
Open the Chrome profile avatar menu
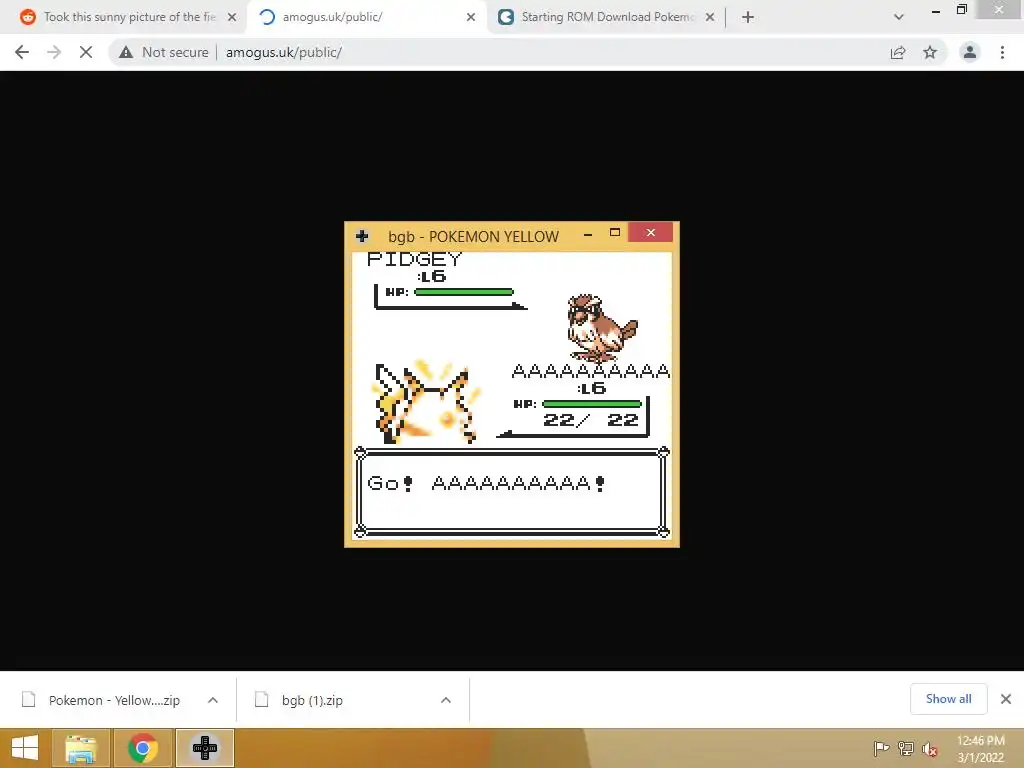click(x=970, y=52)
